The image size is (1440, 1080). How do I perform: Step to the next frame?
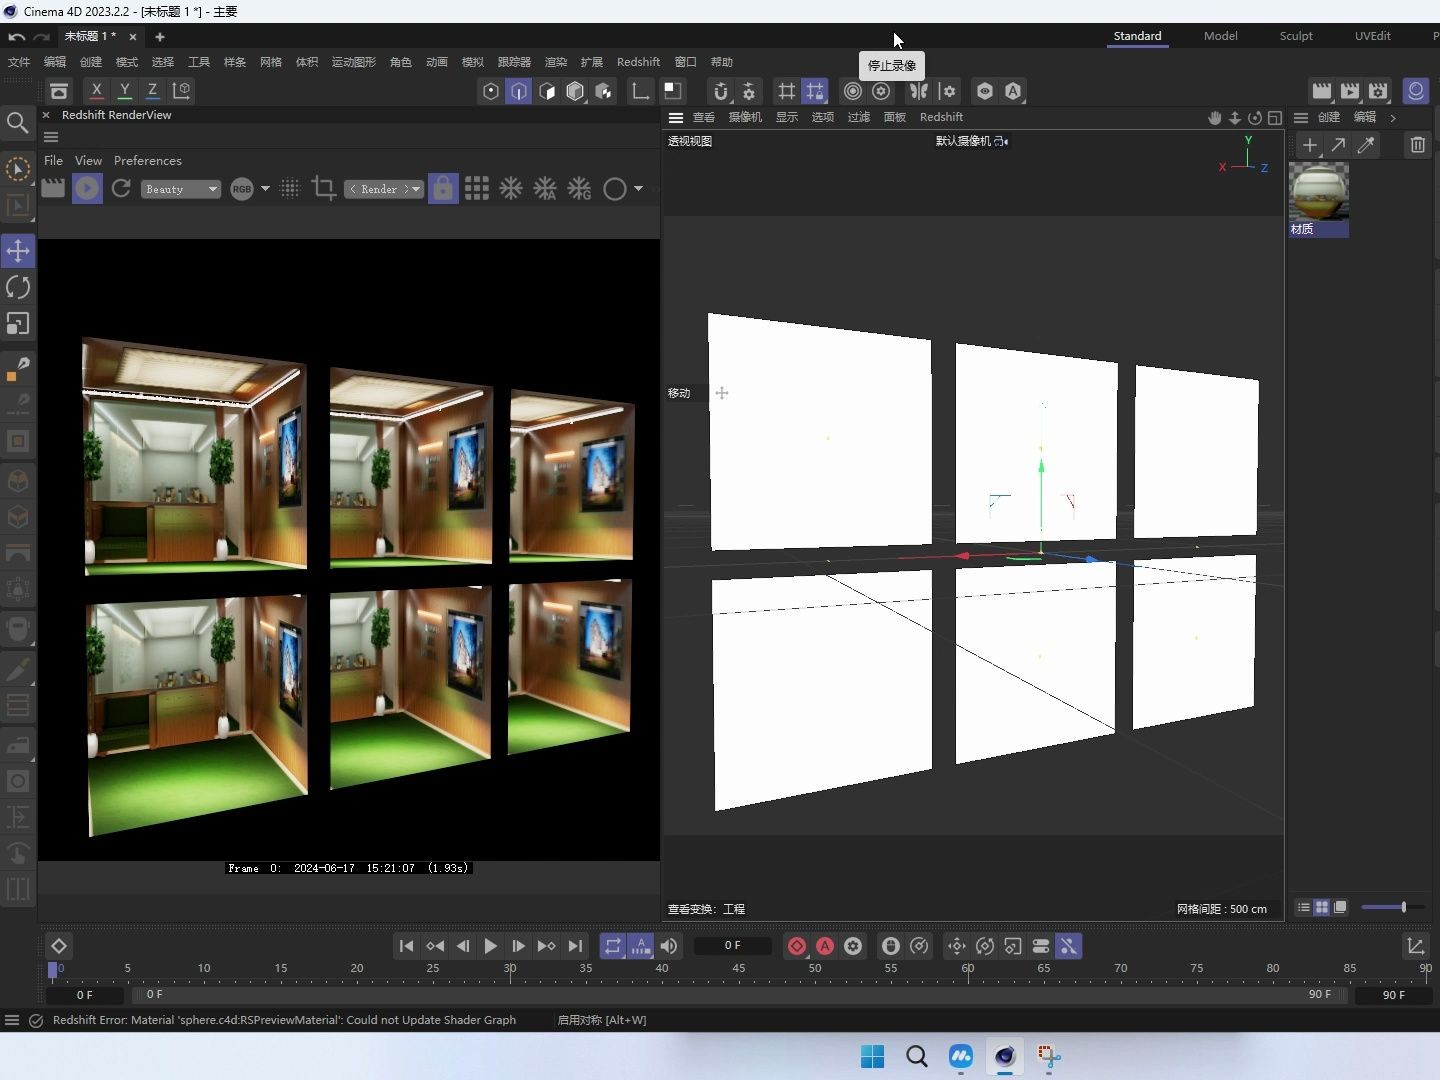click(x=518, y=946)
